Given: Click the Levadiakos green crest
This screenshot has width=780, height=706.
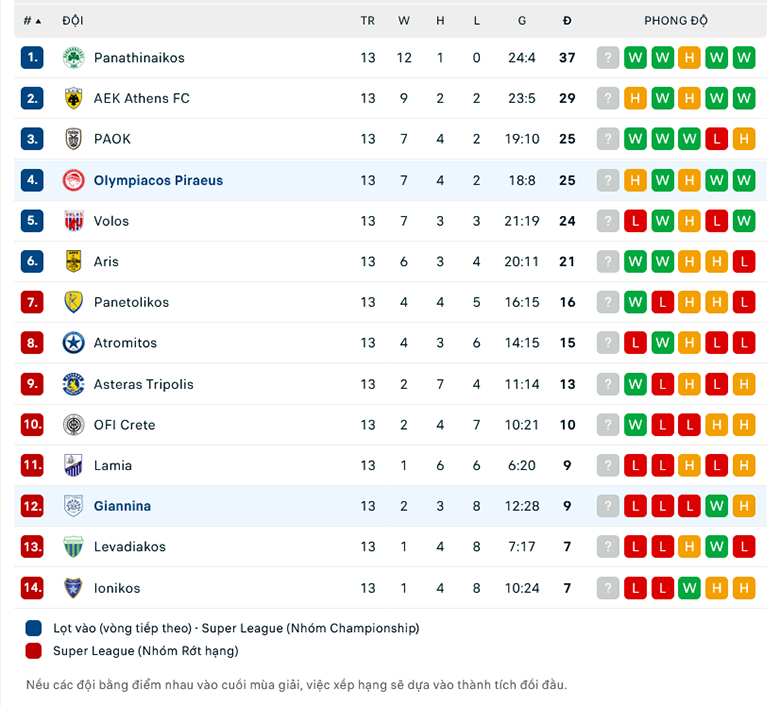Looking at the screenshot, I should pyautogui.click(x=74, y=547).
